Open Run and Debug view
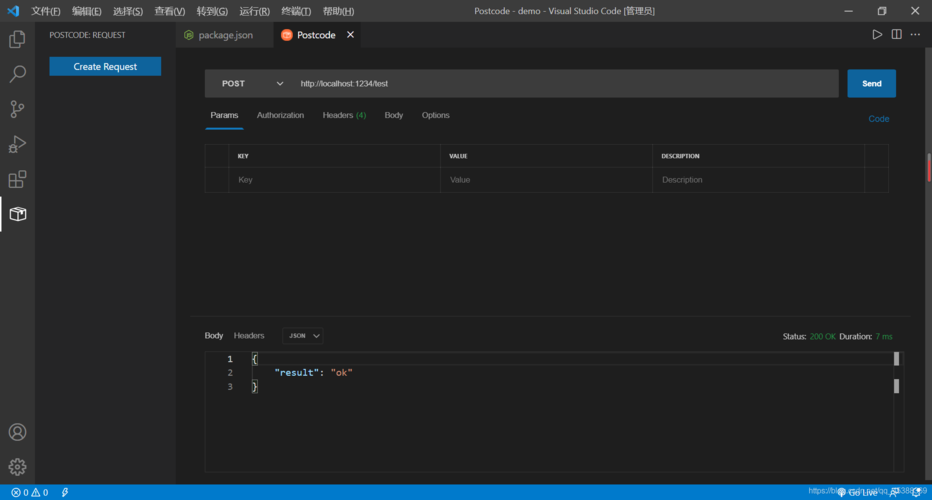Viewport: 932px width, 500px height. 17,144
